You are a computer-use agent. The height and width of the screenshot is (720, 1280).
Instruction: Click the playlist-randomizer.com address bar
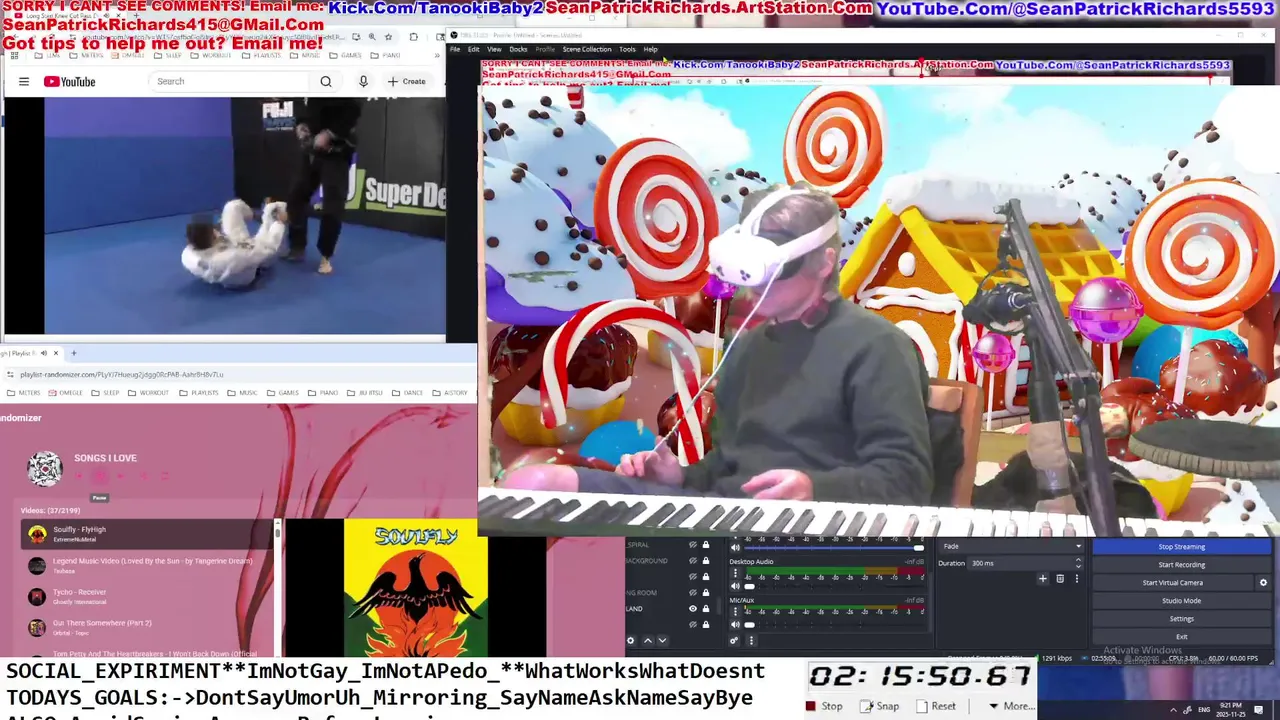(x=240, y=374)
